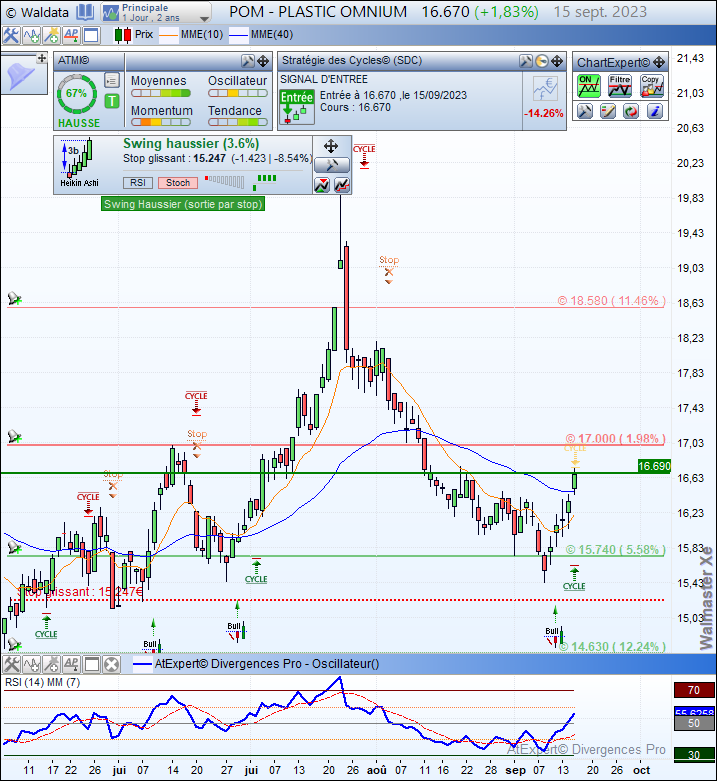717x781 pixels.
Task: Move the alert bell panel handle
Action: point(42,58)
